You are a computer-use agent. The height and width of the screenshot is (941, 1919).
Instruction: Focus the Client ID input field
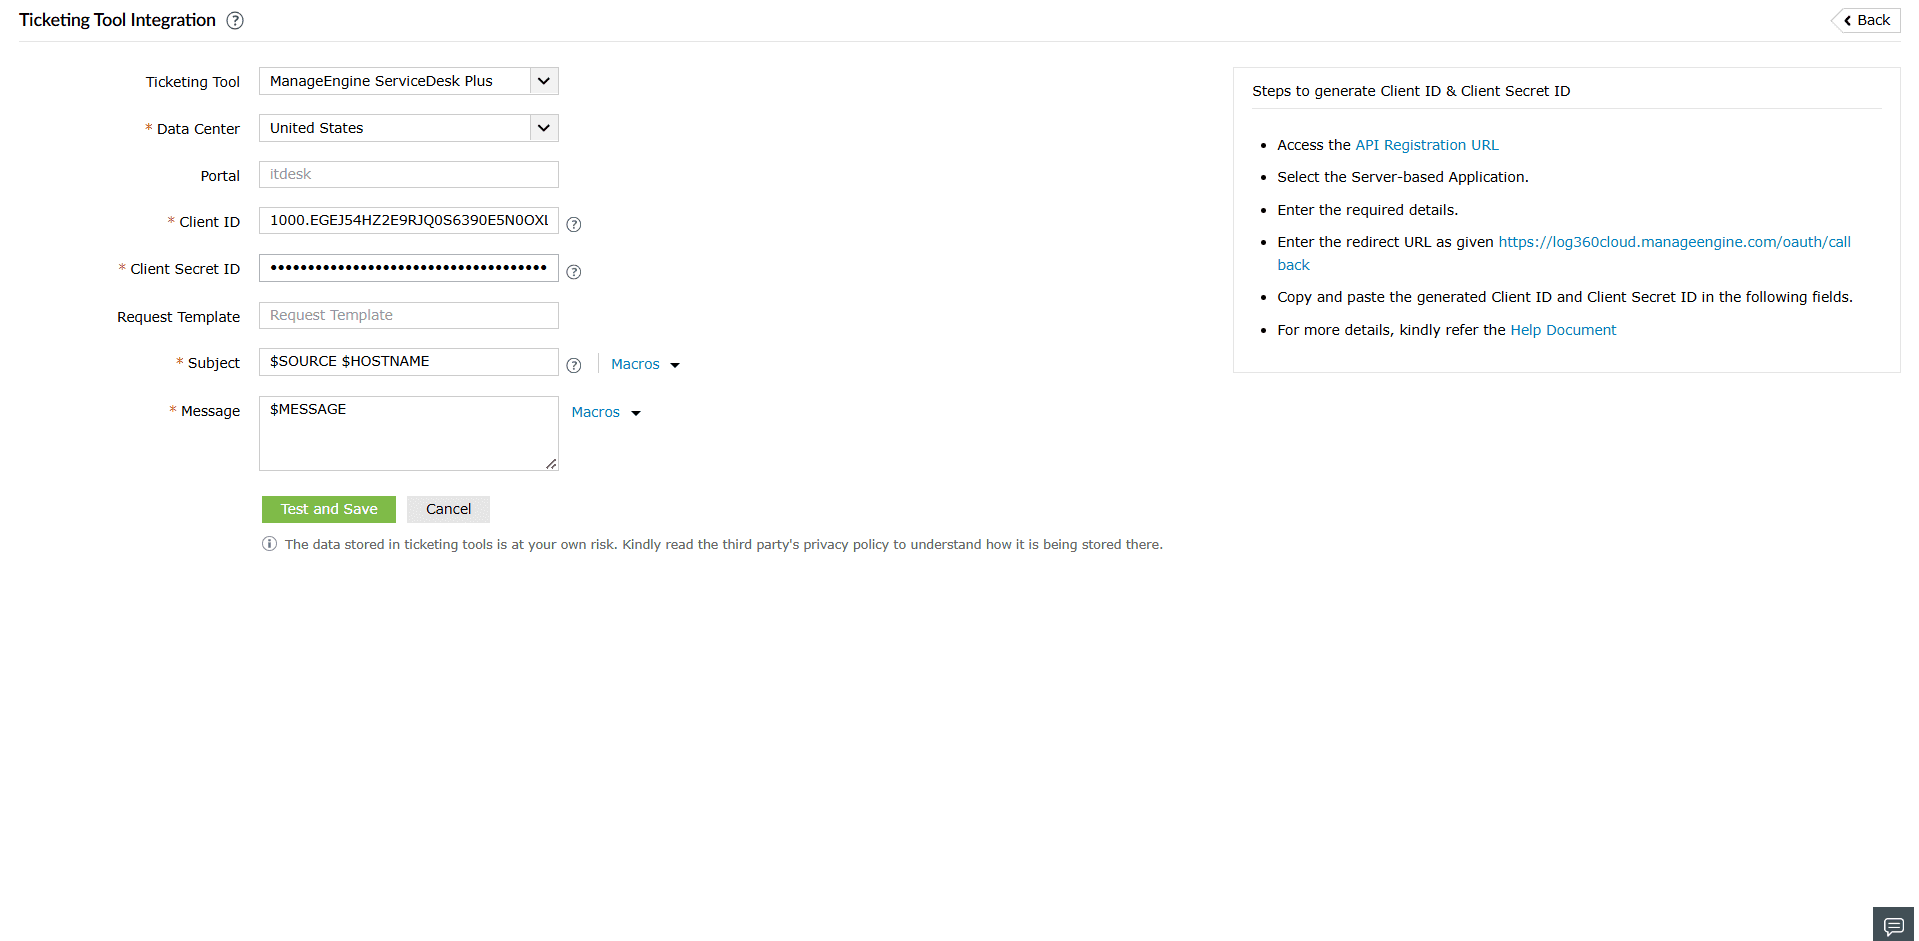point(409,220)
